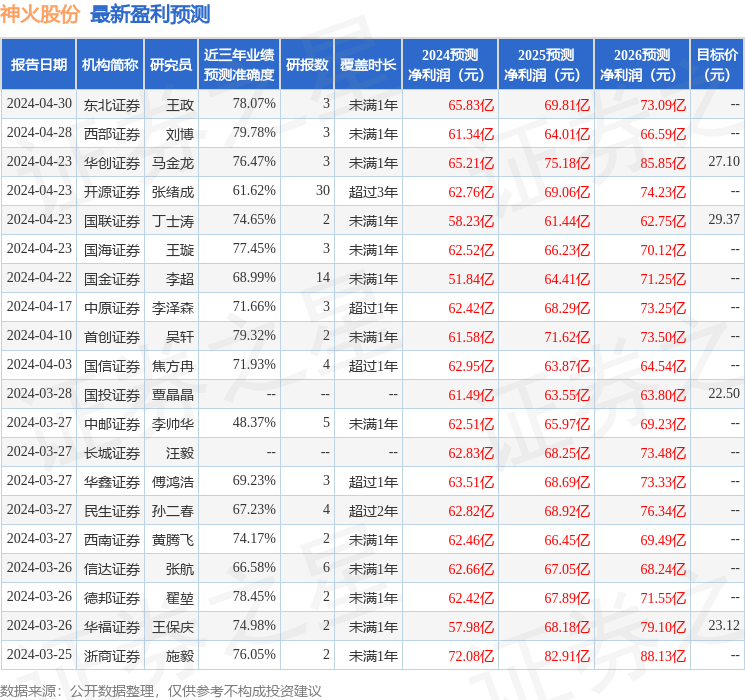Click the date 2024-04-28
This screenshot has width=745, height=700.
tap(39, 133)
